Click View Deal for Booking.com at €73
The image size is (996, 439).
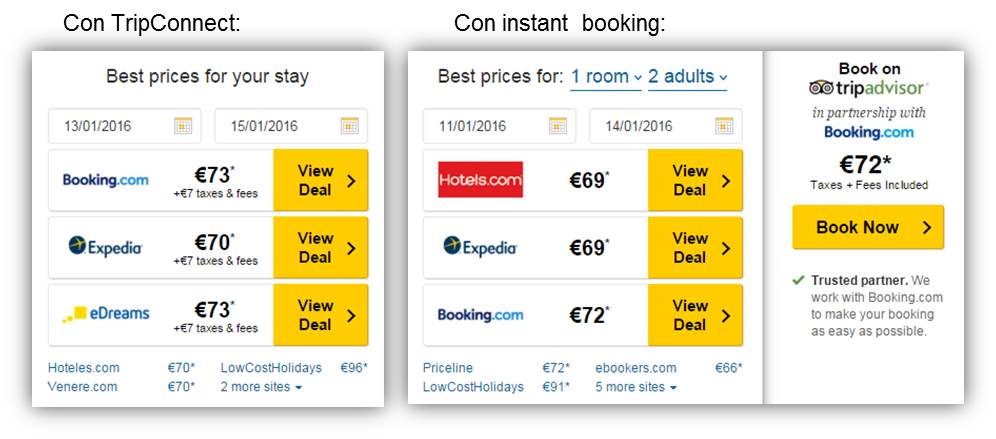tap(320, 180)
